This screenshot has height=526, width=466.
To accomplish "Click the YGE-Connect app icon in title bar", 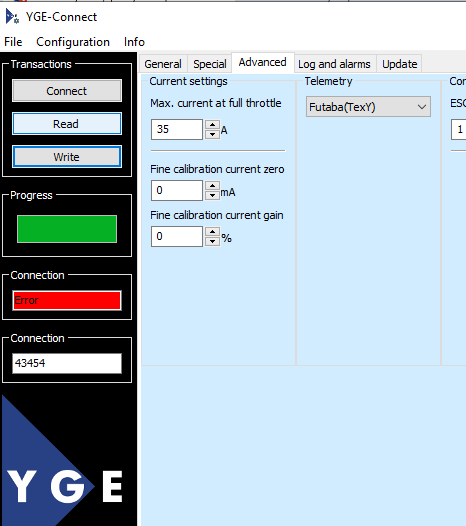I will click(x=12, y=16).
